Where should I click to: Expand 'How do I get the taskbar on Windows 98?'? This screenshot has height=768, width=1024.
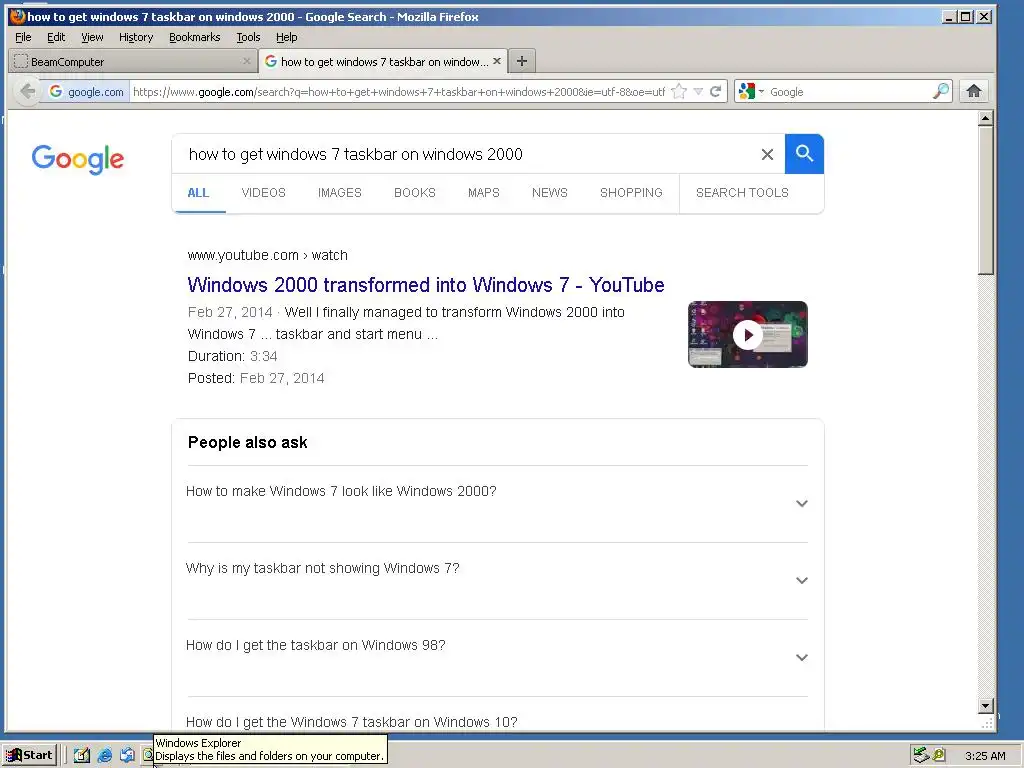pos(498,658)
